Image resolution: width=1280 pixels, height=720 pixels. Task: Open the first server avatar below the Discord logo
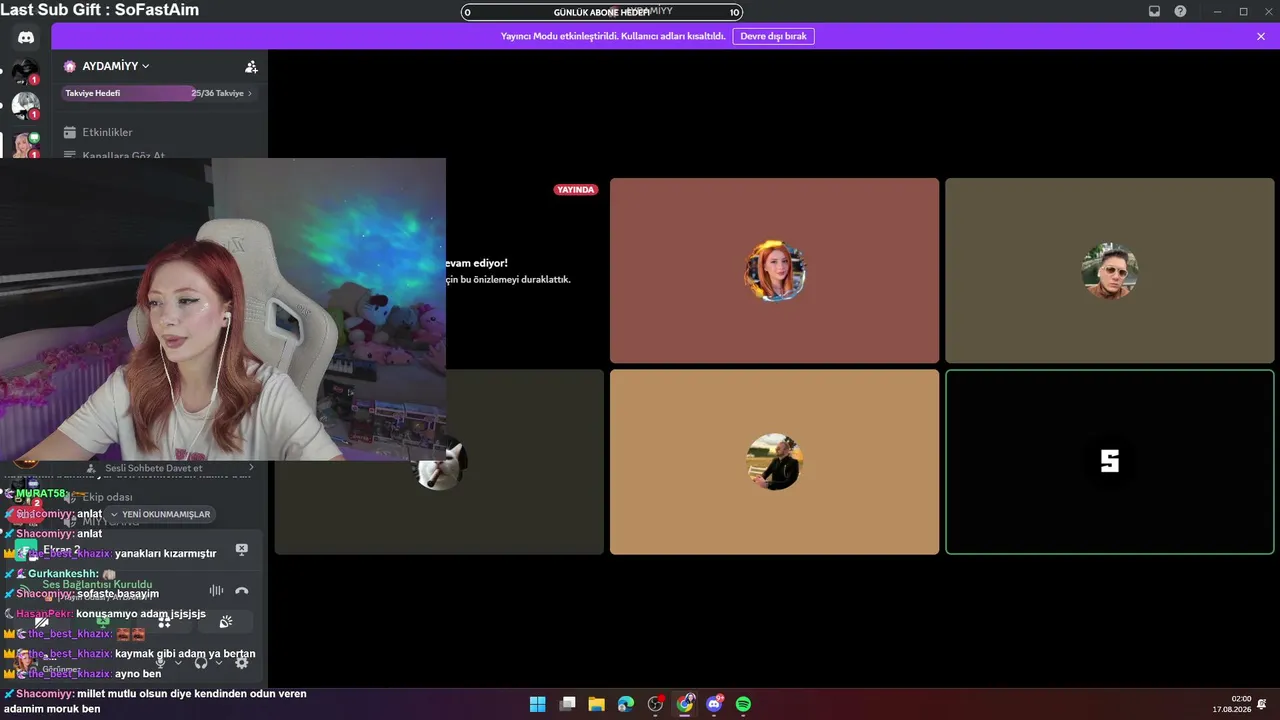click(25, 72)
